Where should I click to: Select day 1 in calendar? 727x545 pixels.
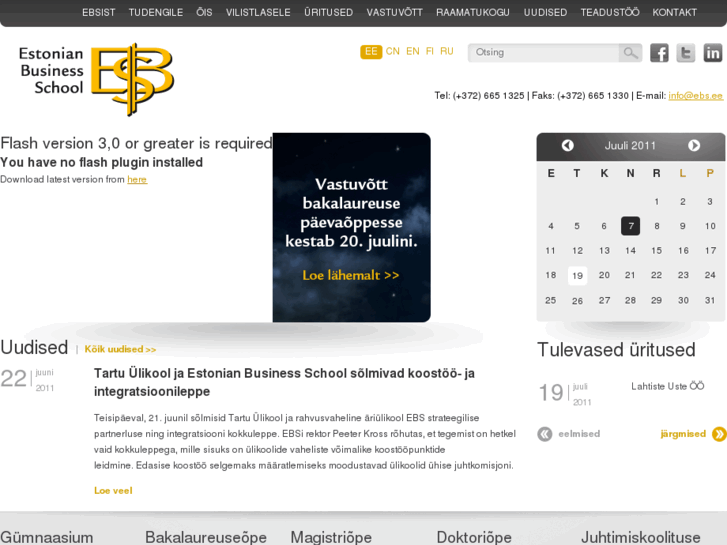[657, 202]
